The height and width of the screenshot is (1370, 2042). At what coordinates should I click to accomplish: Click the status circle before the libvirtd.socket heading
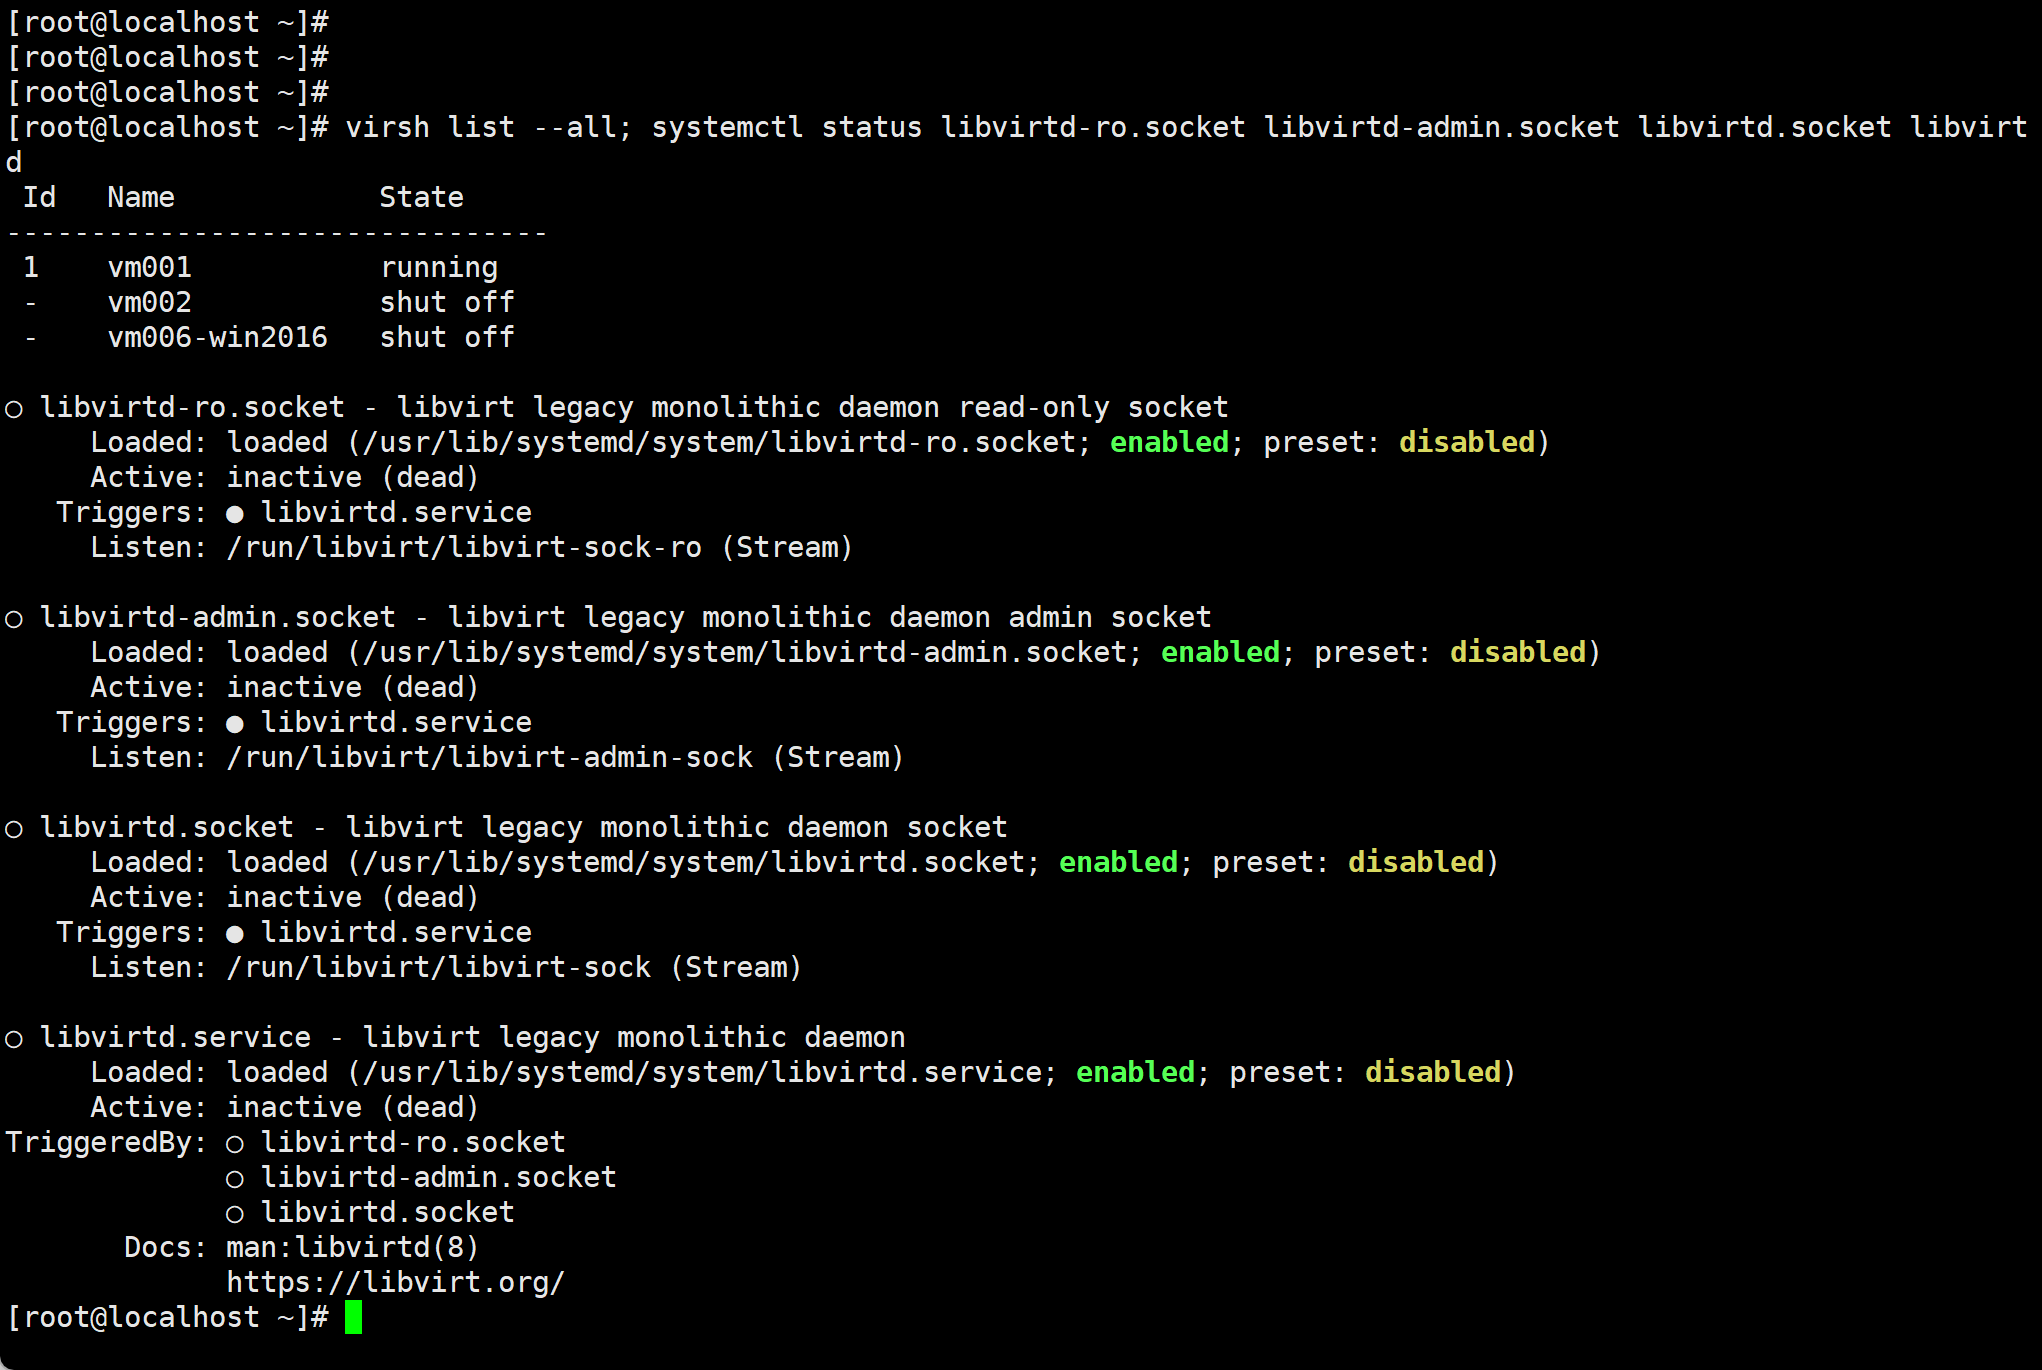pos(14,829)
